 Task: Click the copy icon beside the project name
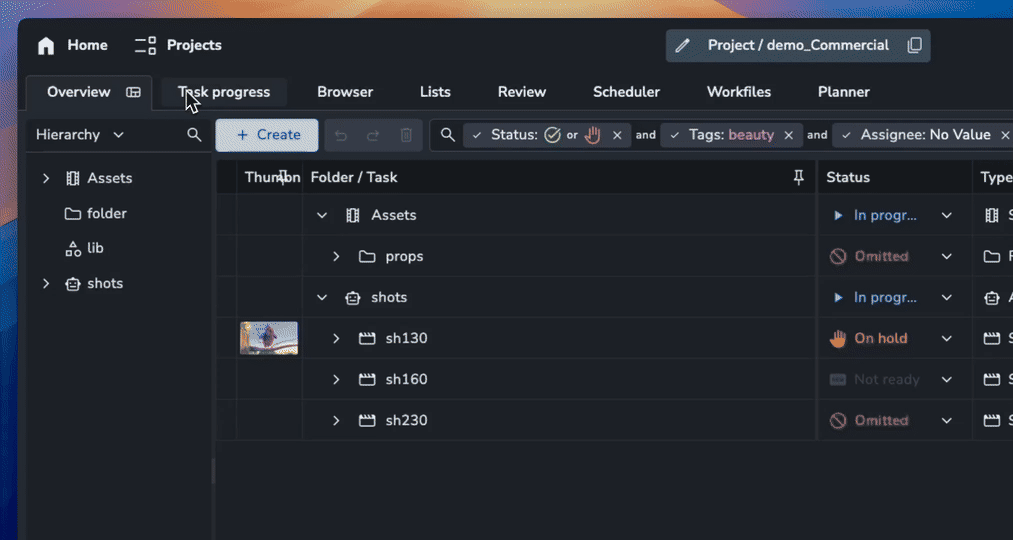914,45
